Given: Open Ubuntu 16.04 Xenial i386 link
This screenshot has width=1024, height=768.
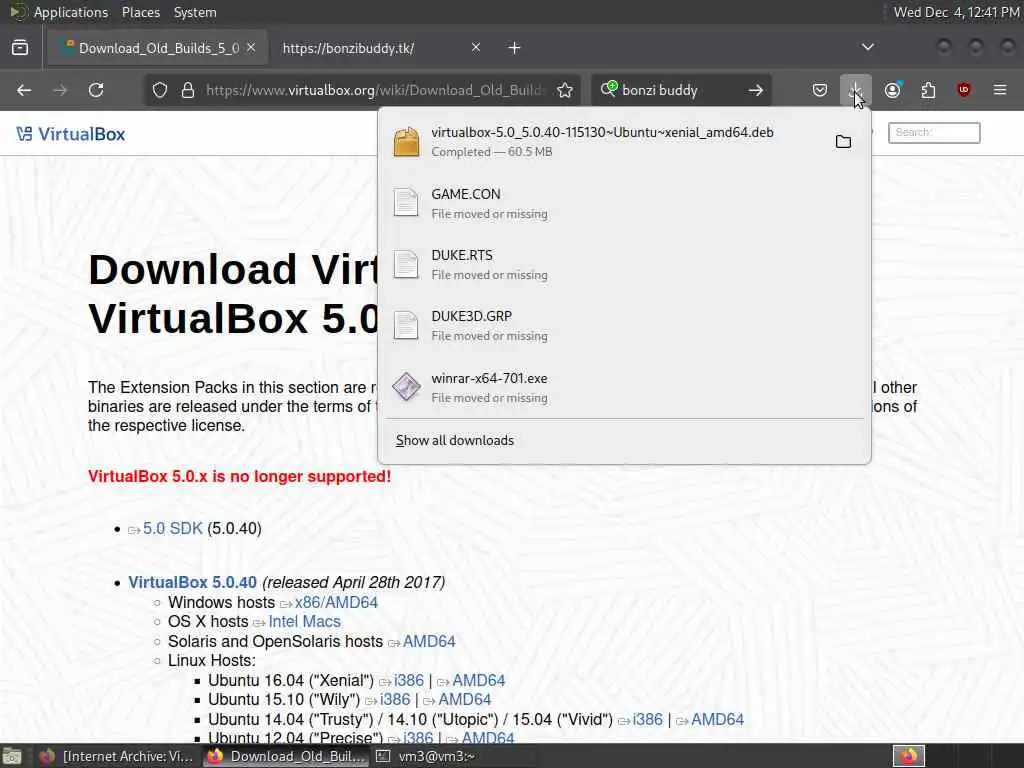Looking at the screenshot, I should (x=409, y=680).
